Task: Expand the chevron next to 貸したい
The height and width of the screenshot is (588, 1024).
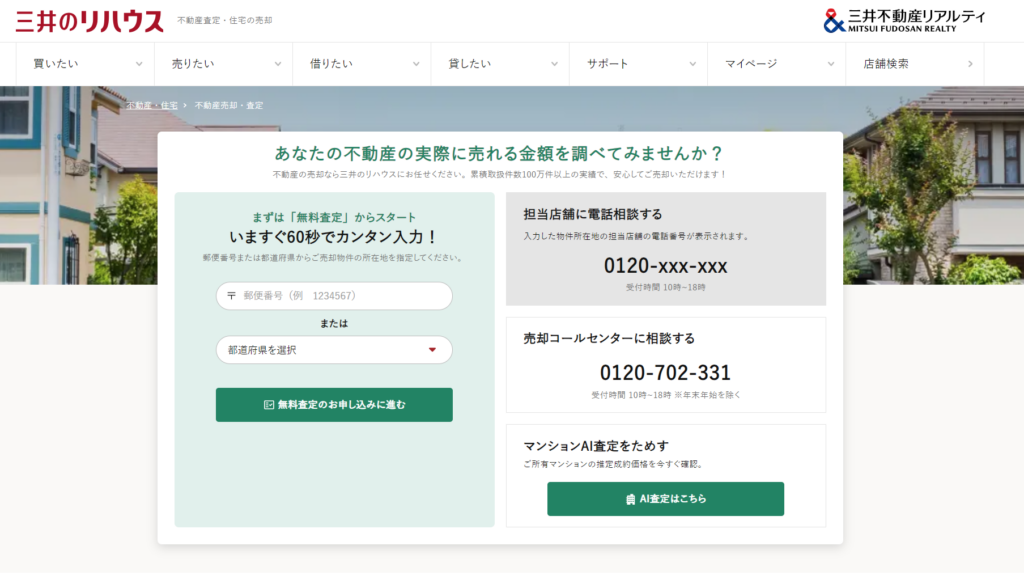Action: 554,64
